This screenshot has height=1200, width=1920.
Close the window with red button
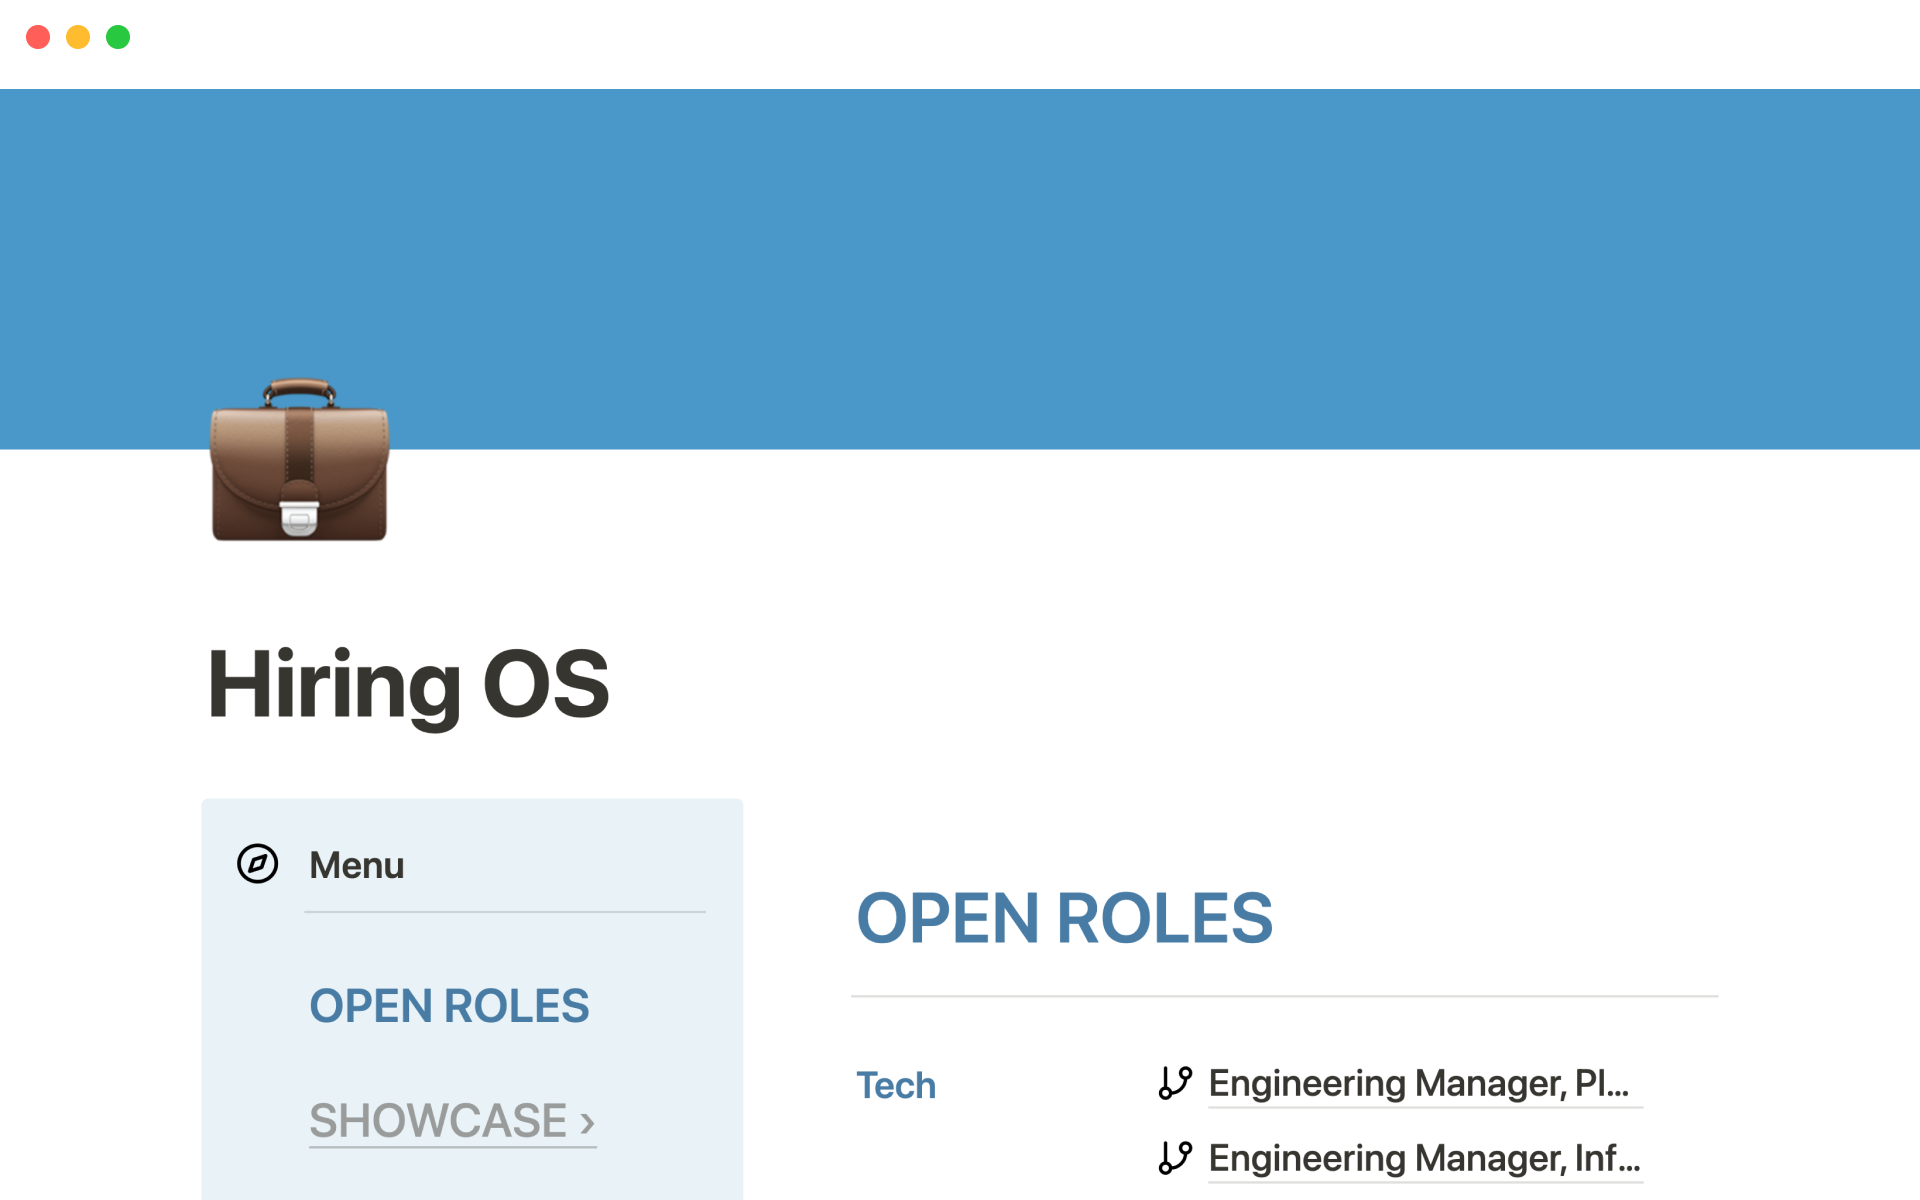click(38, 37)
